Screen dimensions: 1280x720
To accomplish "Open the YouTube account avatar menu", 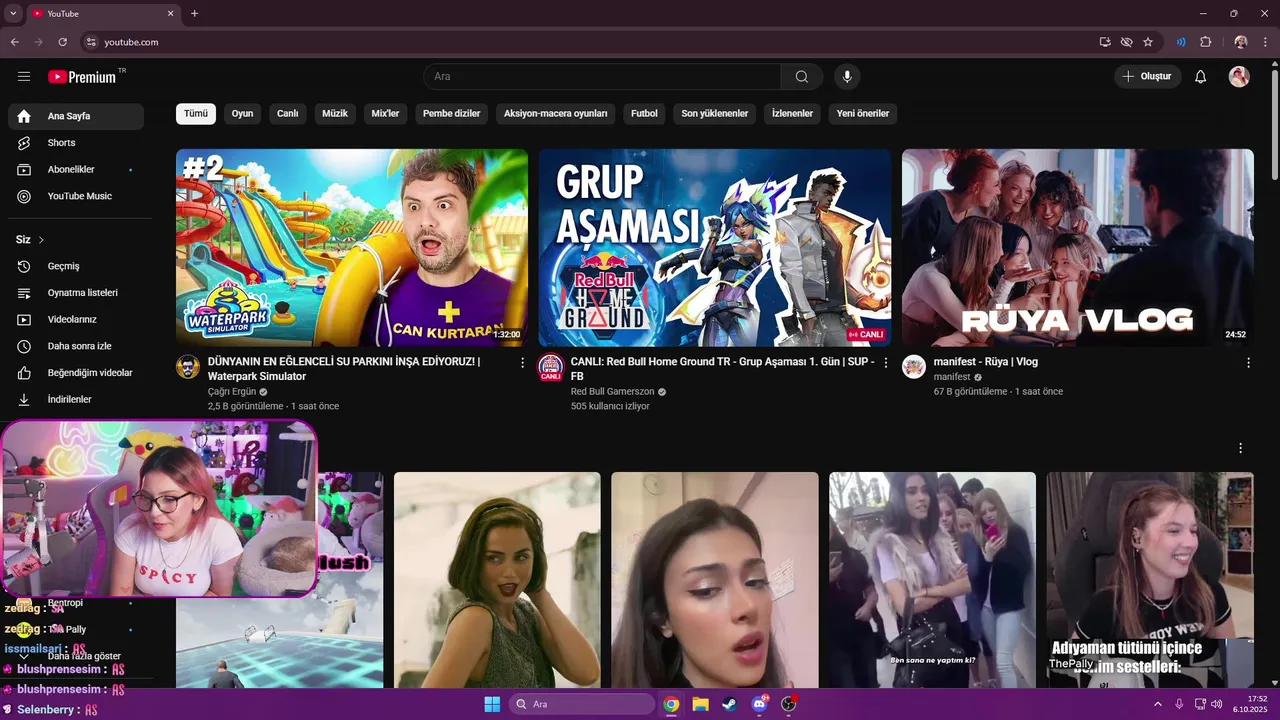I will (1239, 77).
